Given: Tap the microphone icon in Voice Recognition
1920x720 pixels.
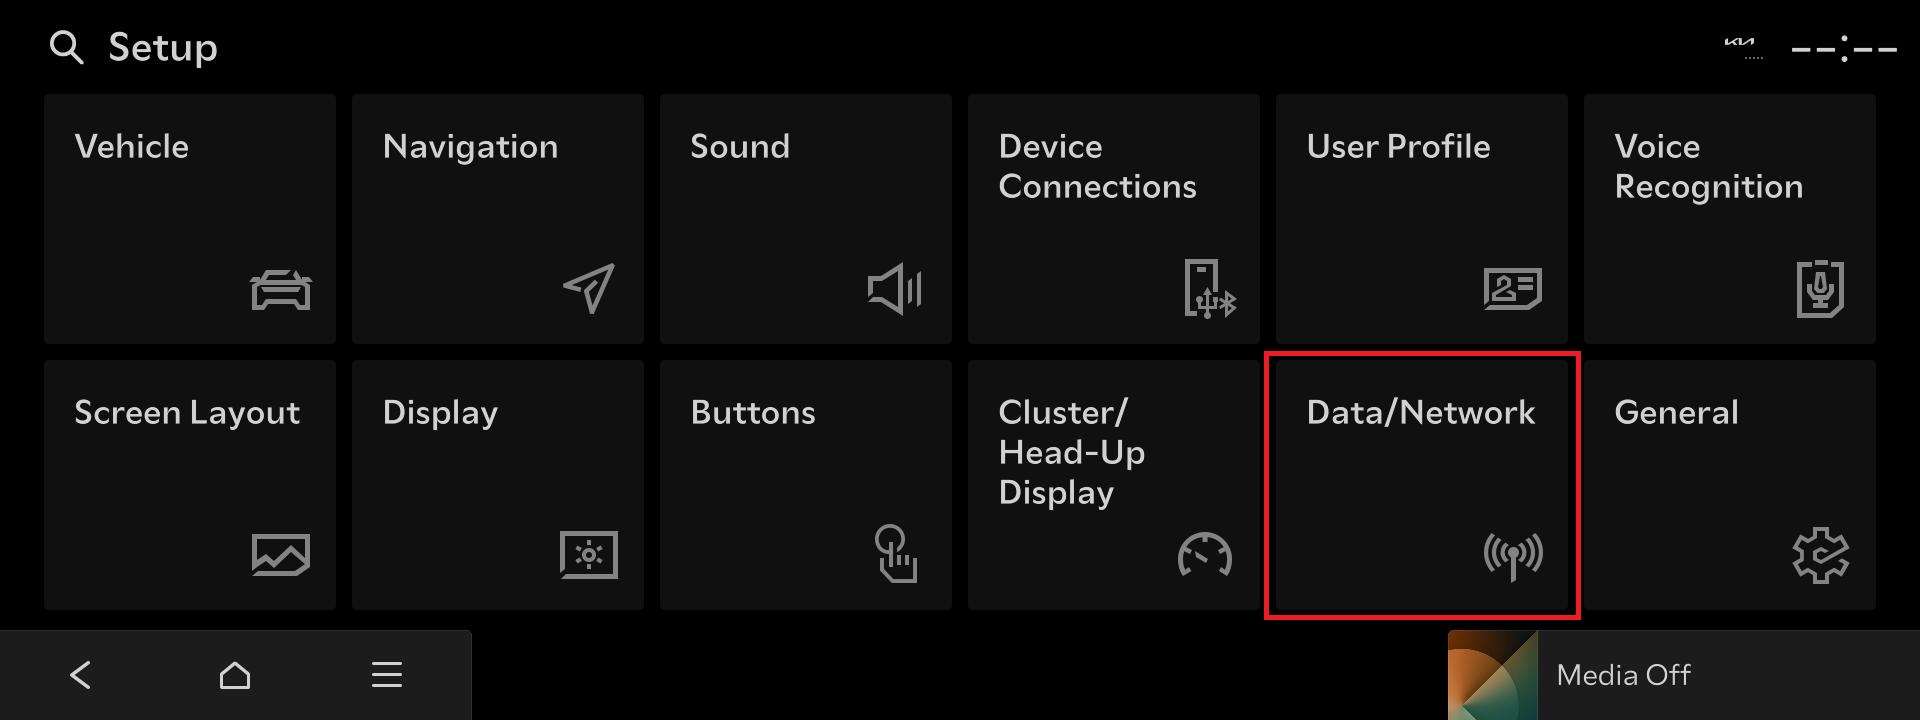Looking at the screenshot, I should pos(1820,289).
